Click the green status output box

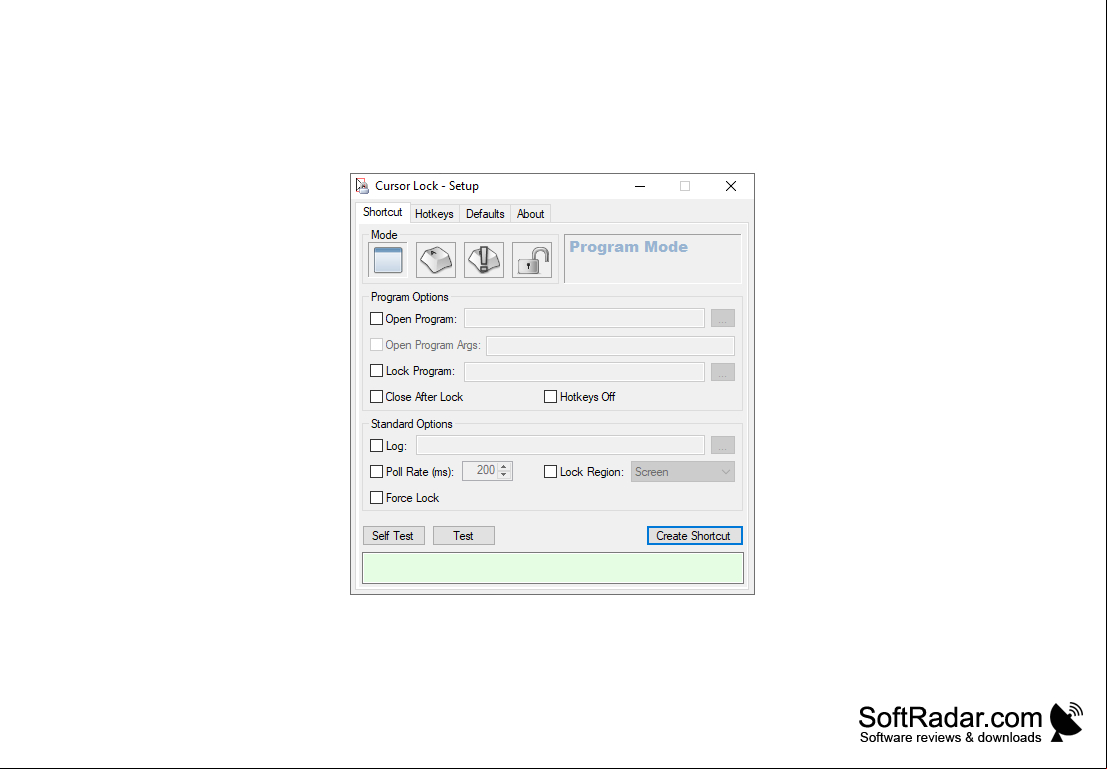click(553, 568)
